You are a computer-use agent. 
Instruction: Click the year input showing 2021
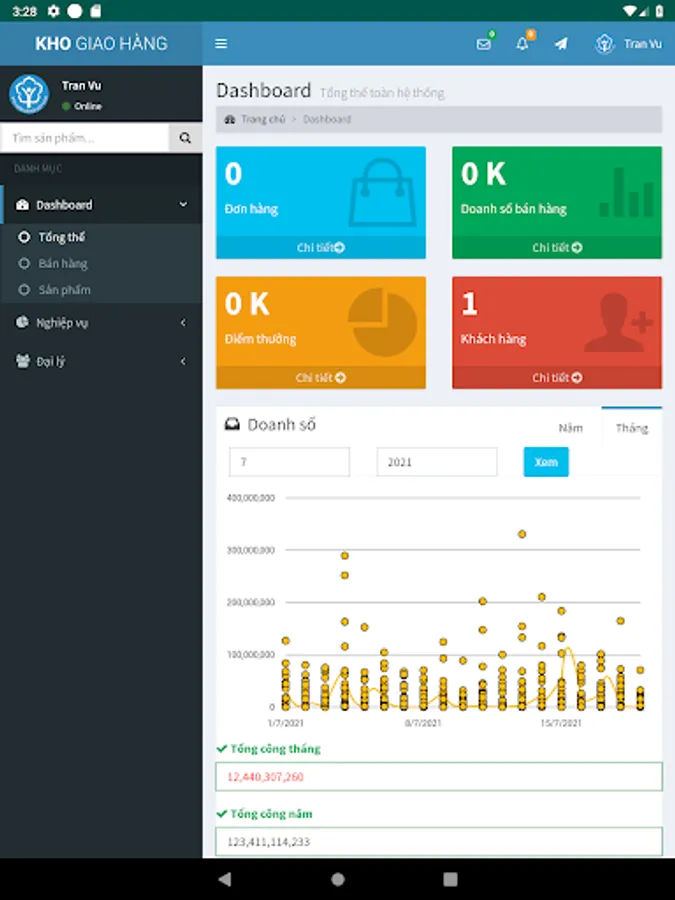pos(437,462)
